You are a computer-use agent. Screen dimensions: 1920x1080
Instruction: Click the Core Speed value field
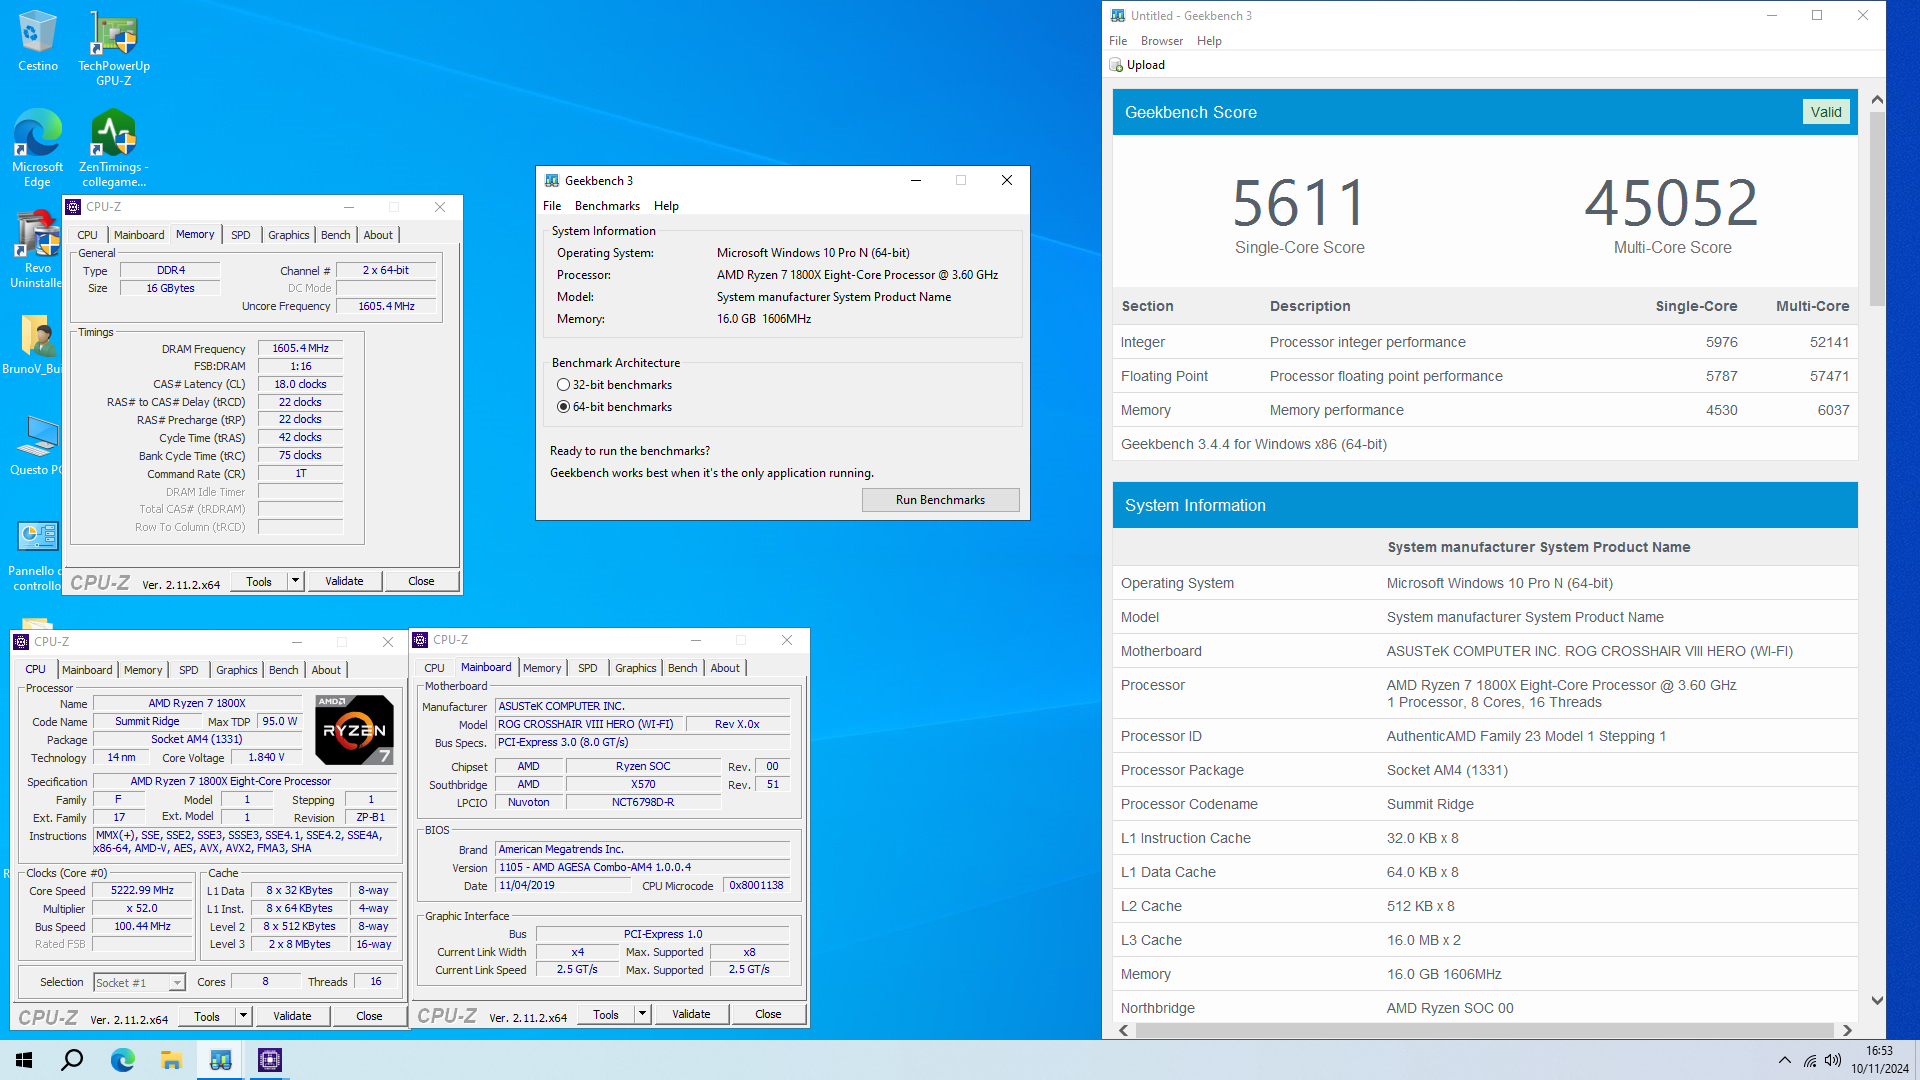click(142, 890)
